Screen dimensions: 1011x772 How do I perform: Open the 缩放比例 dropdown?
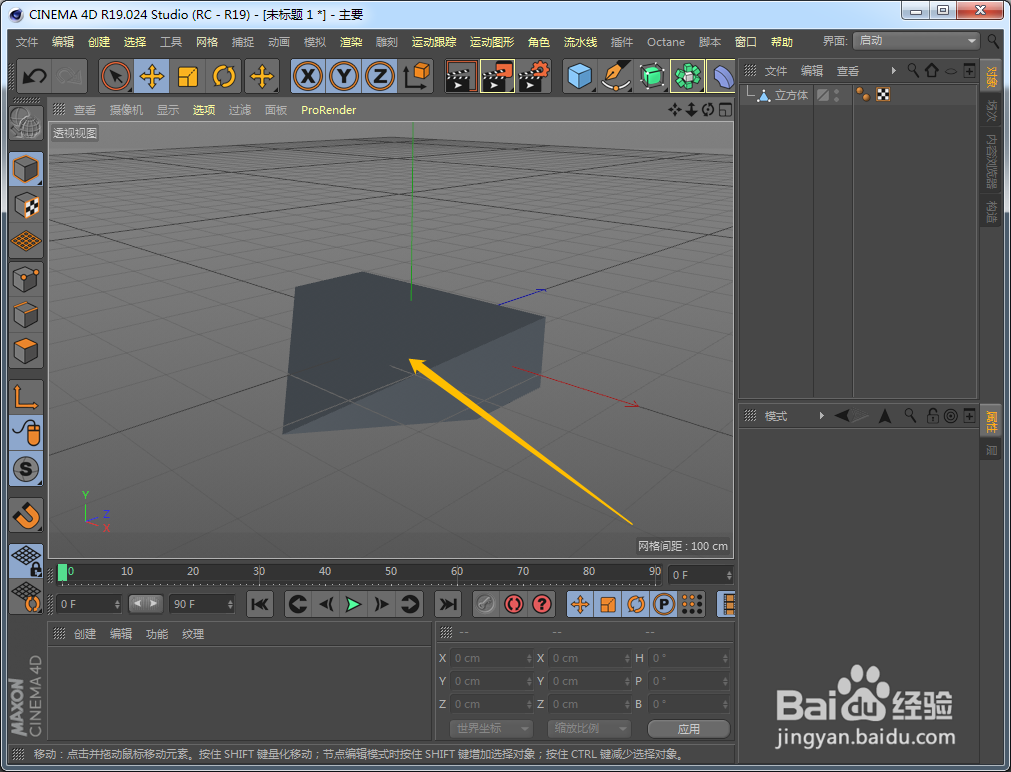coord(589,728)
